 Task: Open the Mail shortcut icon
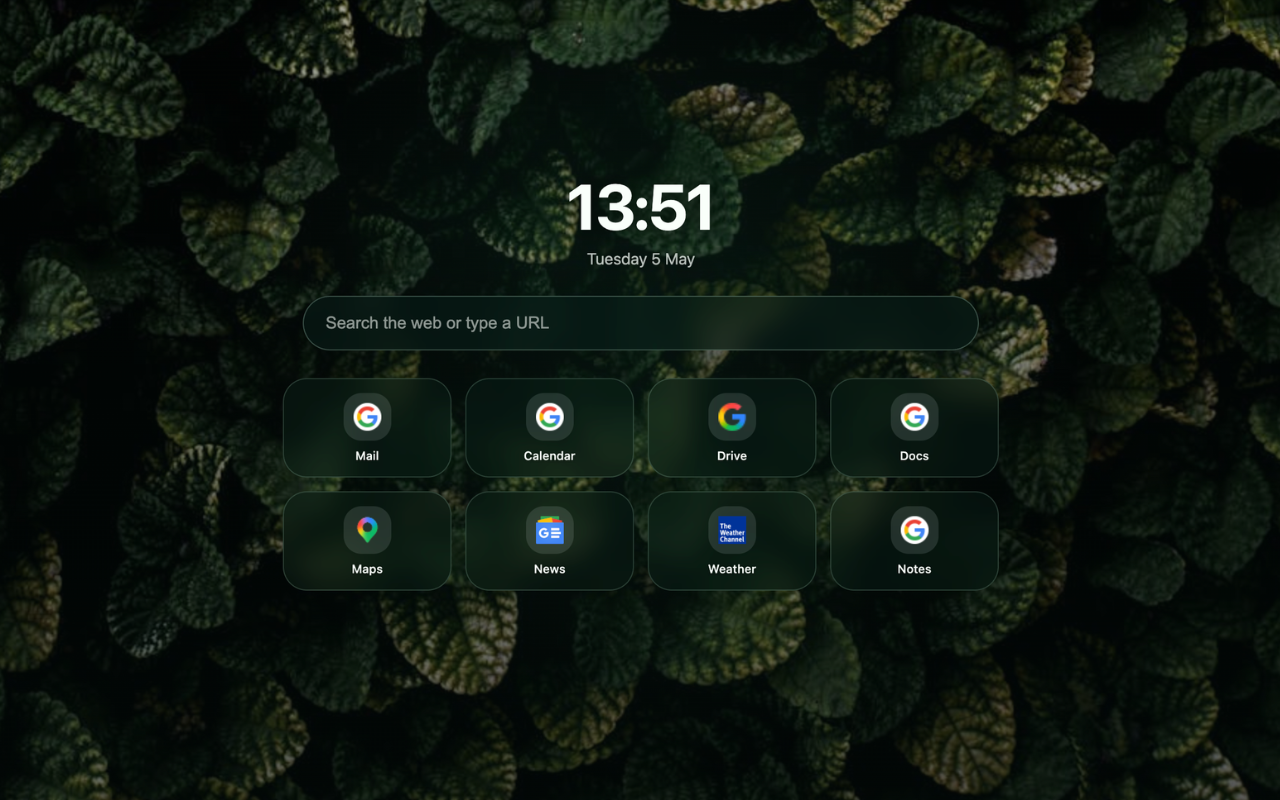point(367,417)
